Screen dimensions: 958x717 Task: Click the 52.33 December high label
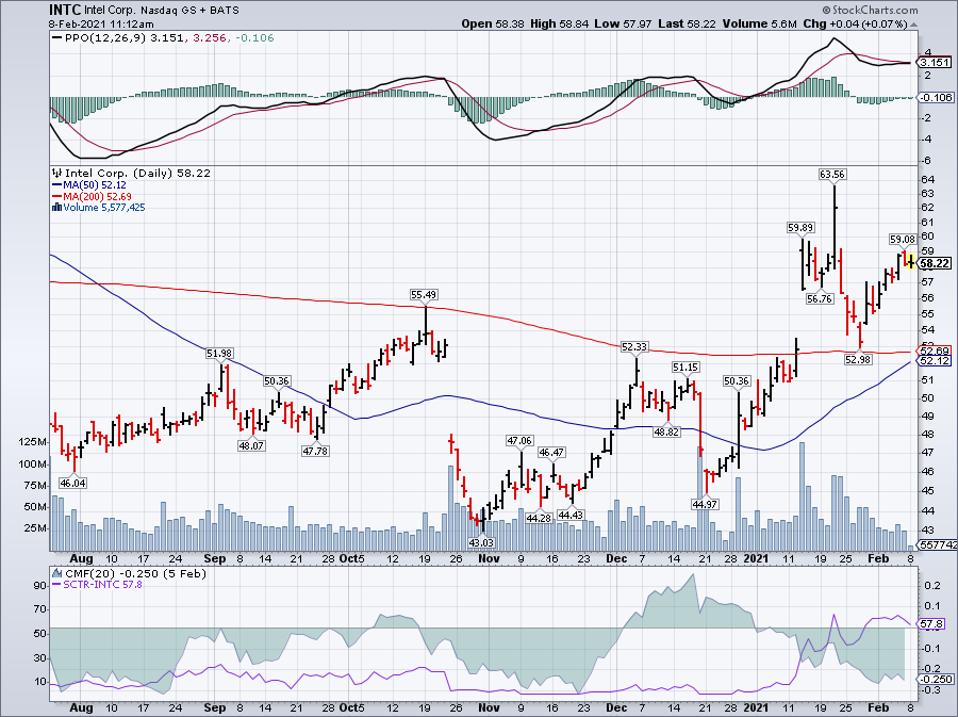click(x=634, y=346)
